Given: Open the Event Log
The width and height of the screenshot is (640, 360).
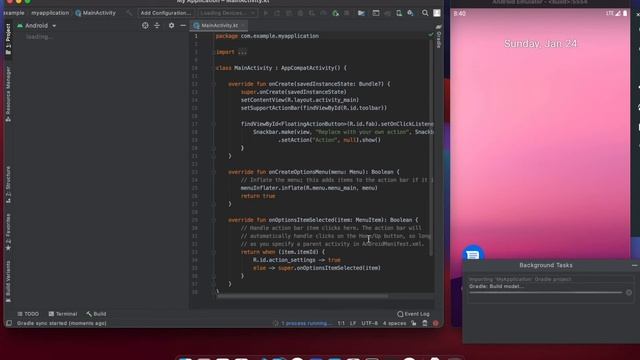Looking at the screenshot, I should point(413,314).
